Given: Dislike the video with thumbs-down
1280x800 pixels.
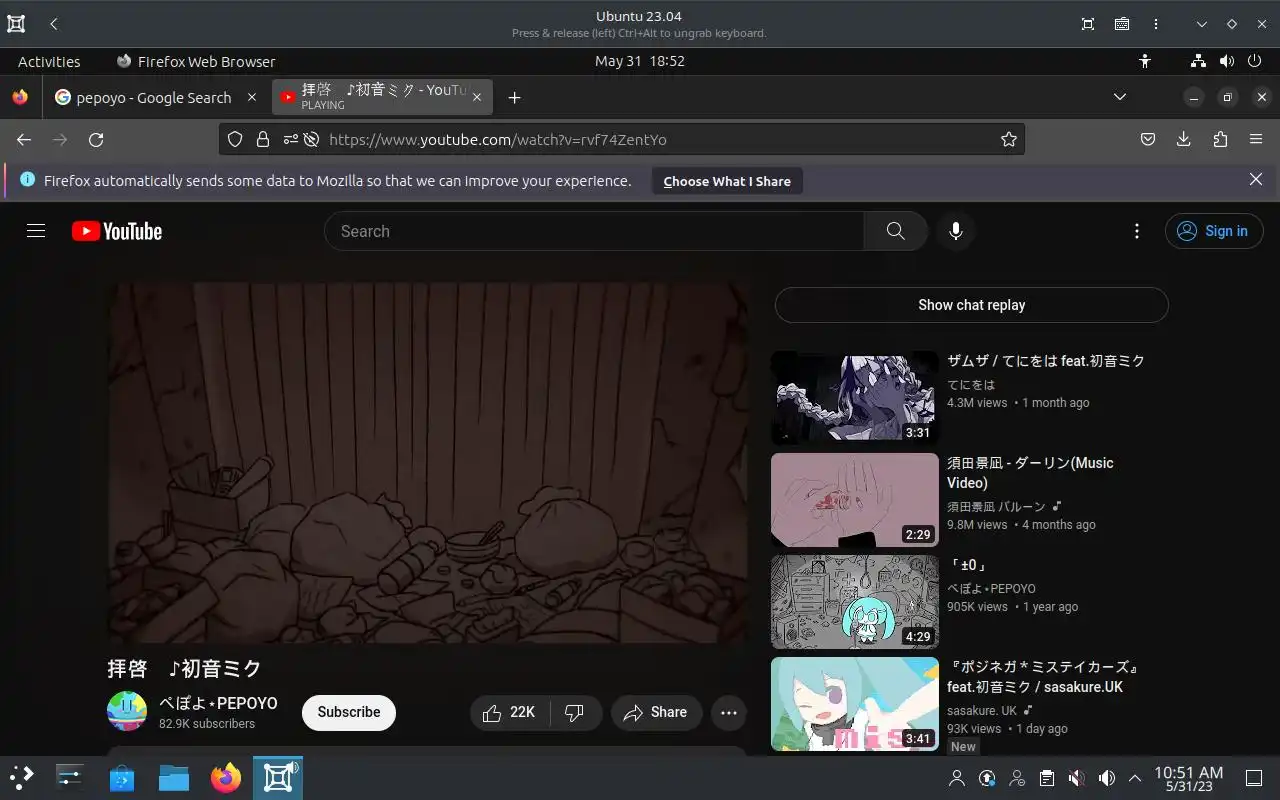Looking at the screenshot, I should pos(575,712).
